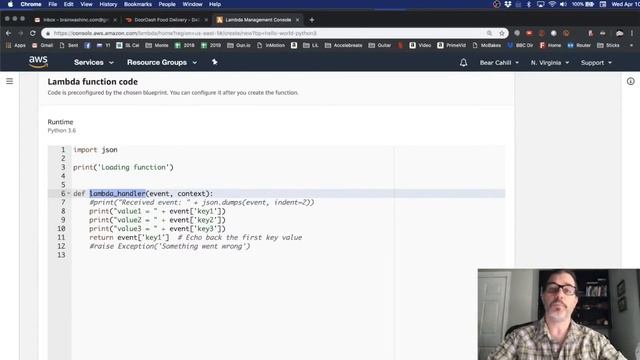This screenshot has height=360, width=640.
Task: Open the 2019 spreadsheet bookmark
Action: point(211,45)
